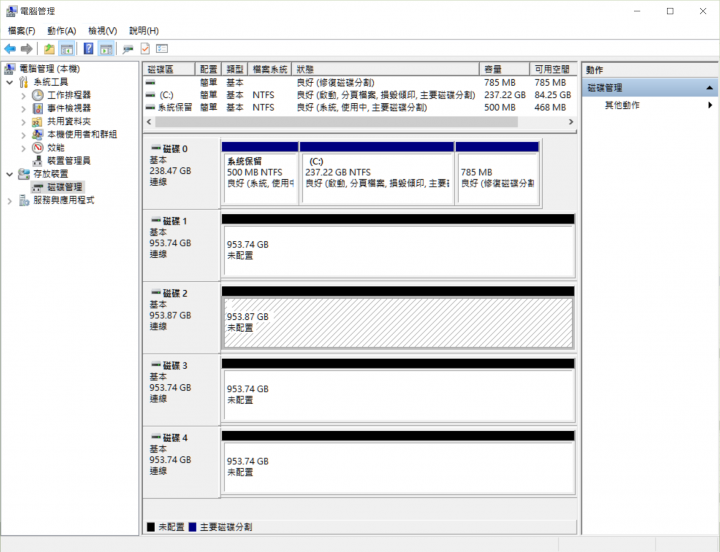Open the 檔案(F) menu
The image size is (720, 552).
pyautogui.click(x=22, y=31)
